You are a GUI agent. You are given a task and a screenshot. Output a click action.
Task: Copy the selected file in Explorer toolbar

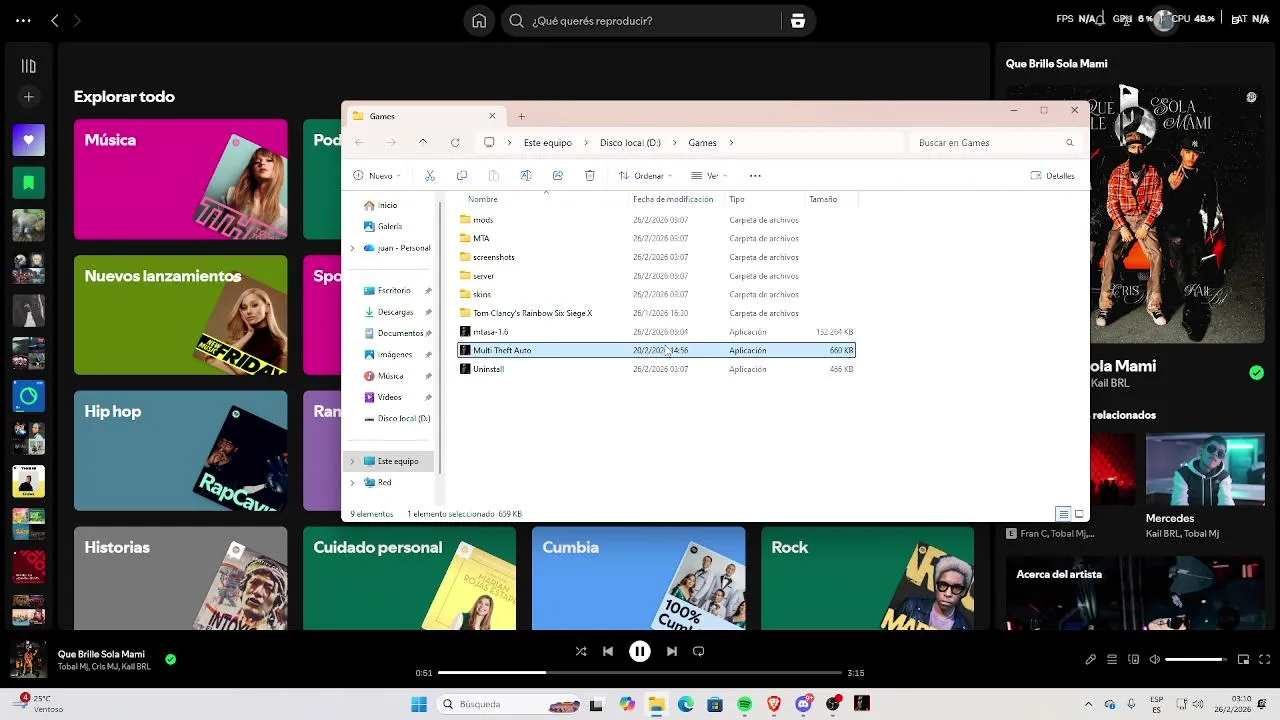(x=462, y=176)
